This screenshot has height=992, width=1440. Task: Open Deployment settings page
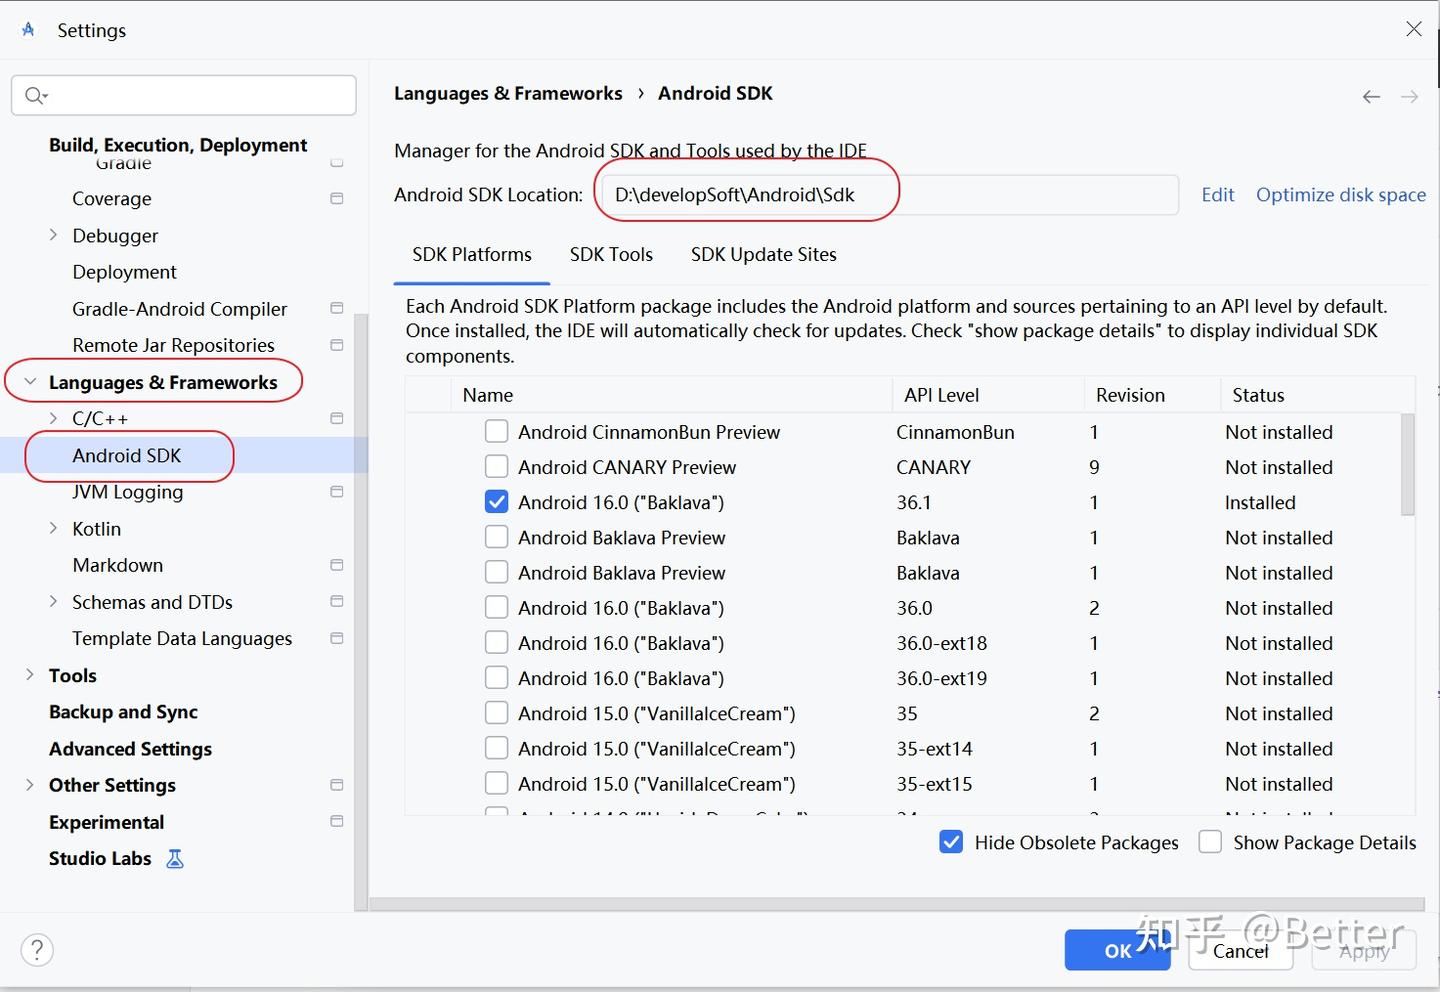[x=124, y=272]
